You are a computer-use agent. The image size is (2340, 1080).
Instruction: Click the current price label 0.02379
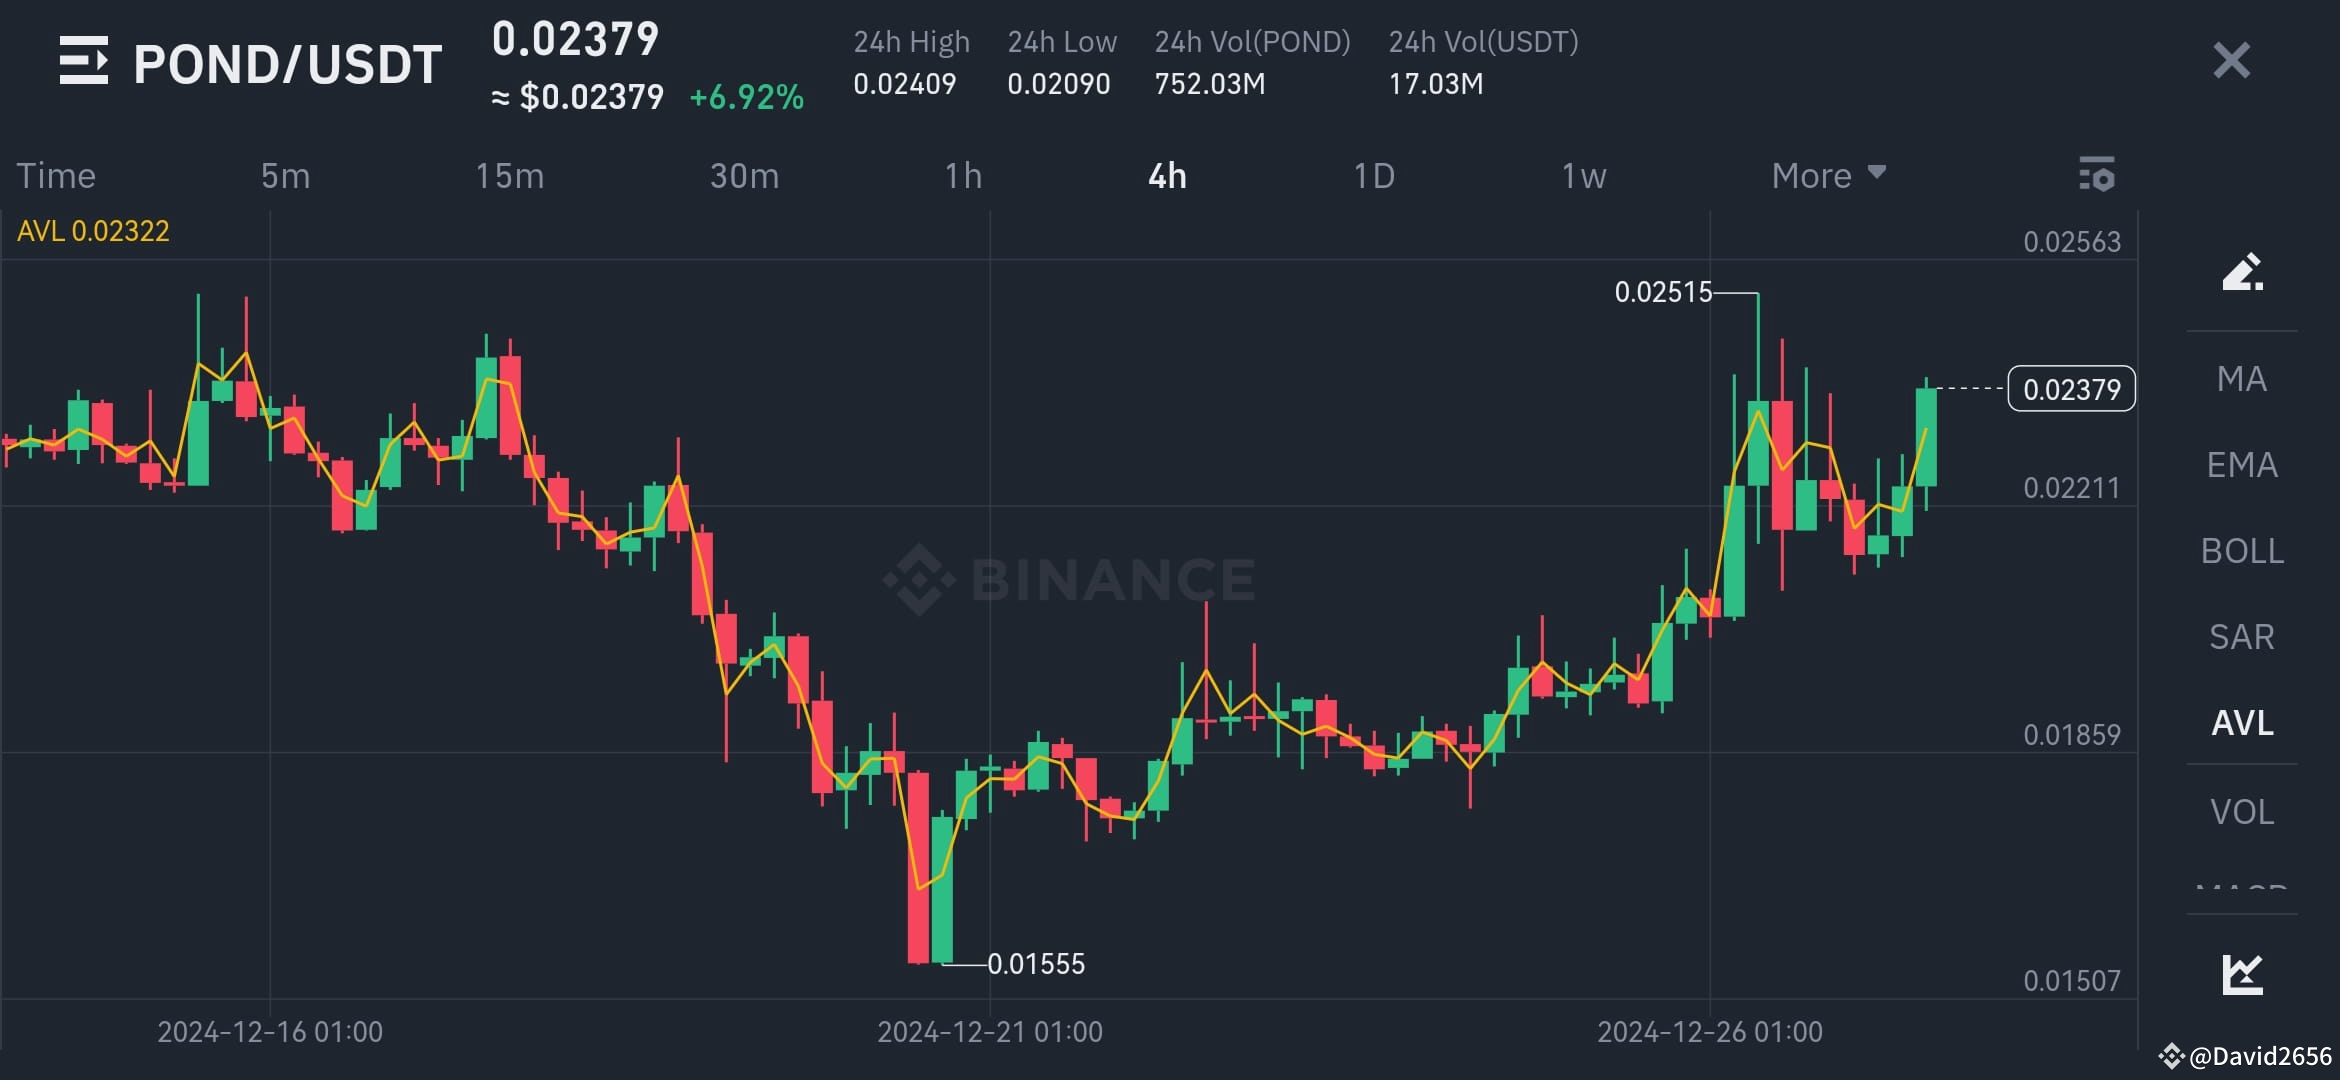[2070, 390]
